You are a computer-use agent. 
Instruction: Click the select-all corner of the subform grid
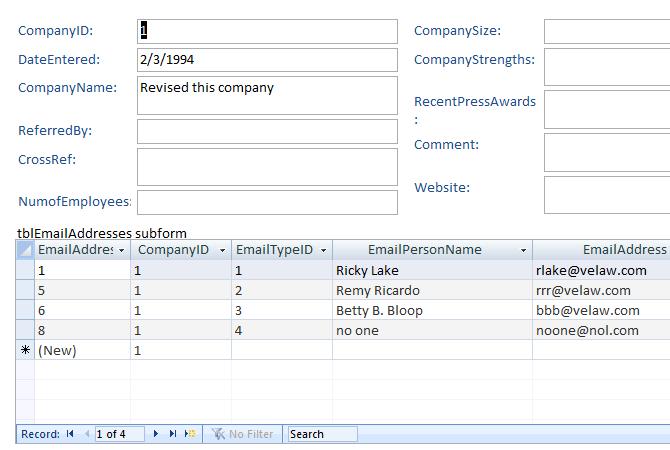tap(26, 250)
